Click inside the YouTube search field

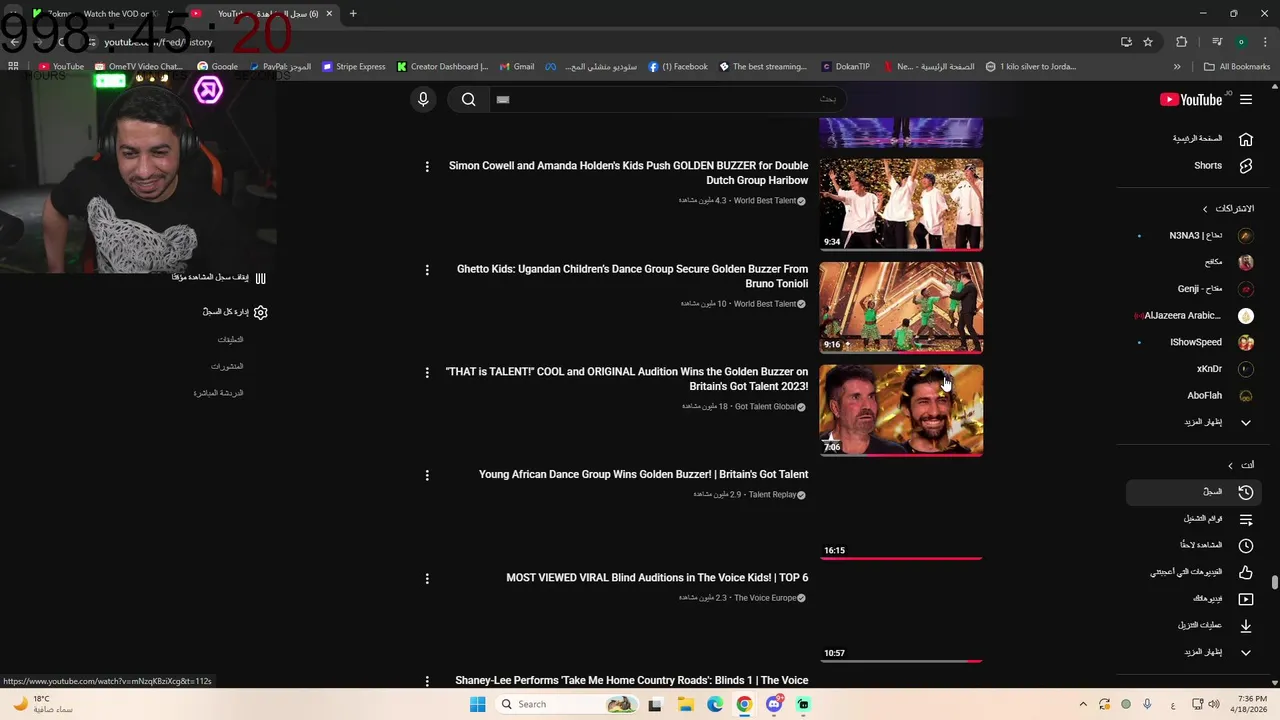[666, 99]
